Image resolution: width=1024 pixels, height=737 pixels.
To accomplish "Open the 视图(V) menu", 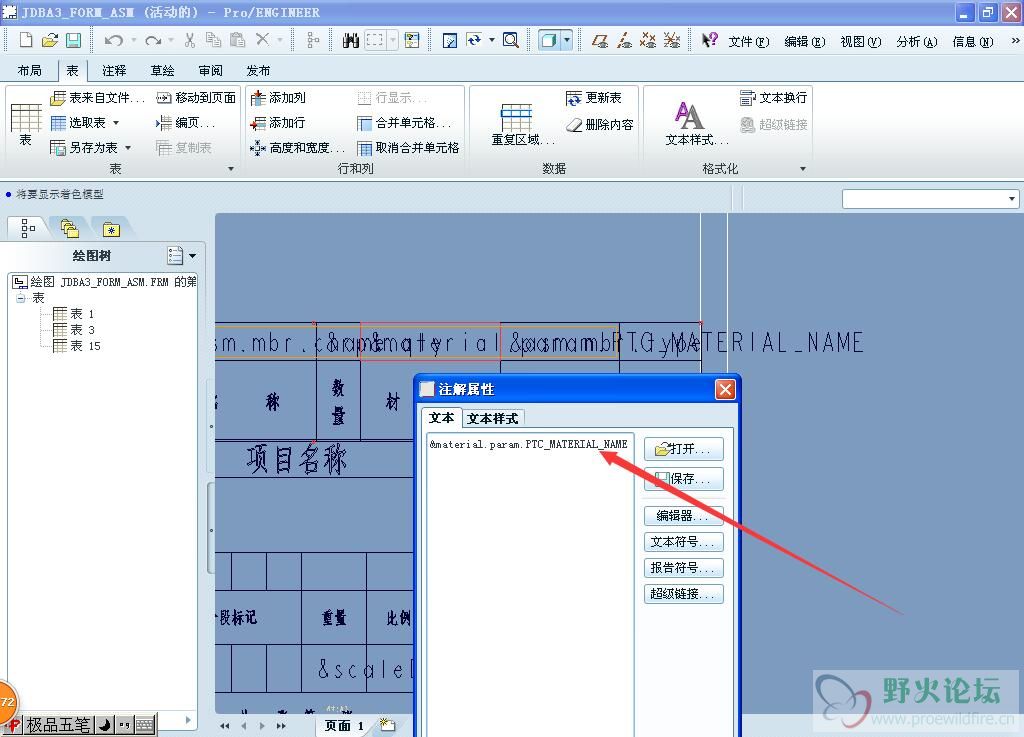I will (861, 42).
